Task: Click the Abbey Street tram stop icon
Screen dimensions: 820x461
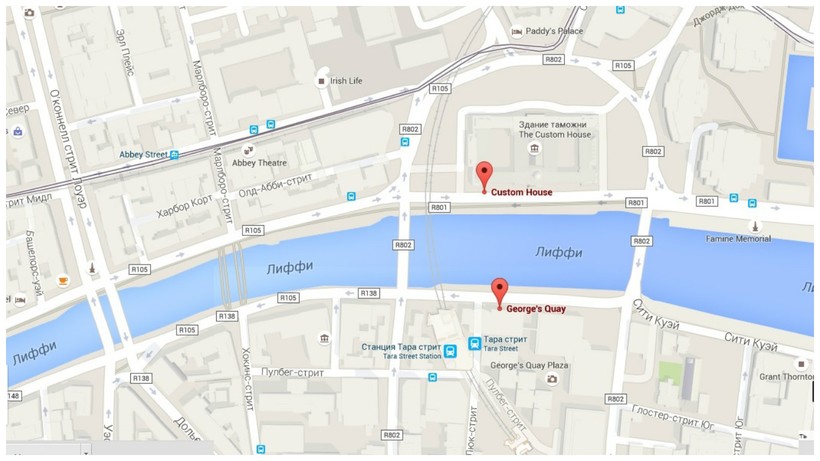Action: coord(175,155)
